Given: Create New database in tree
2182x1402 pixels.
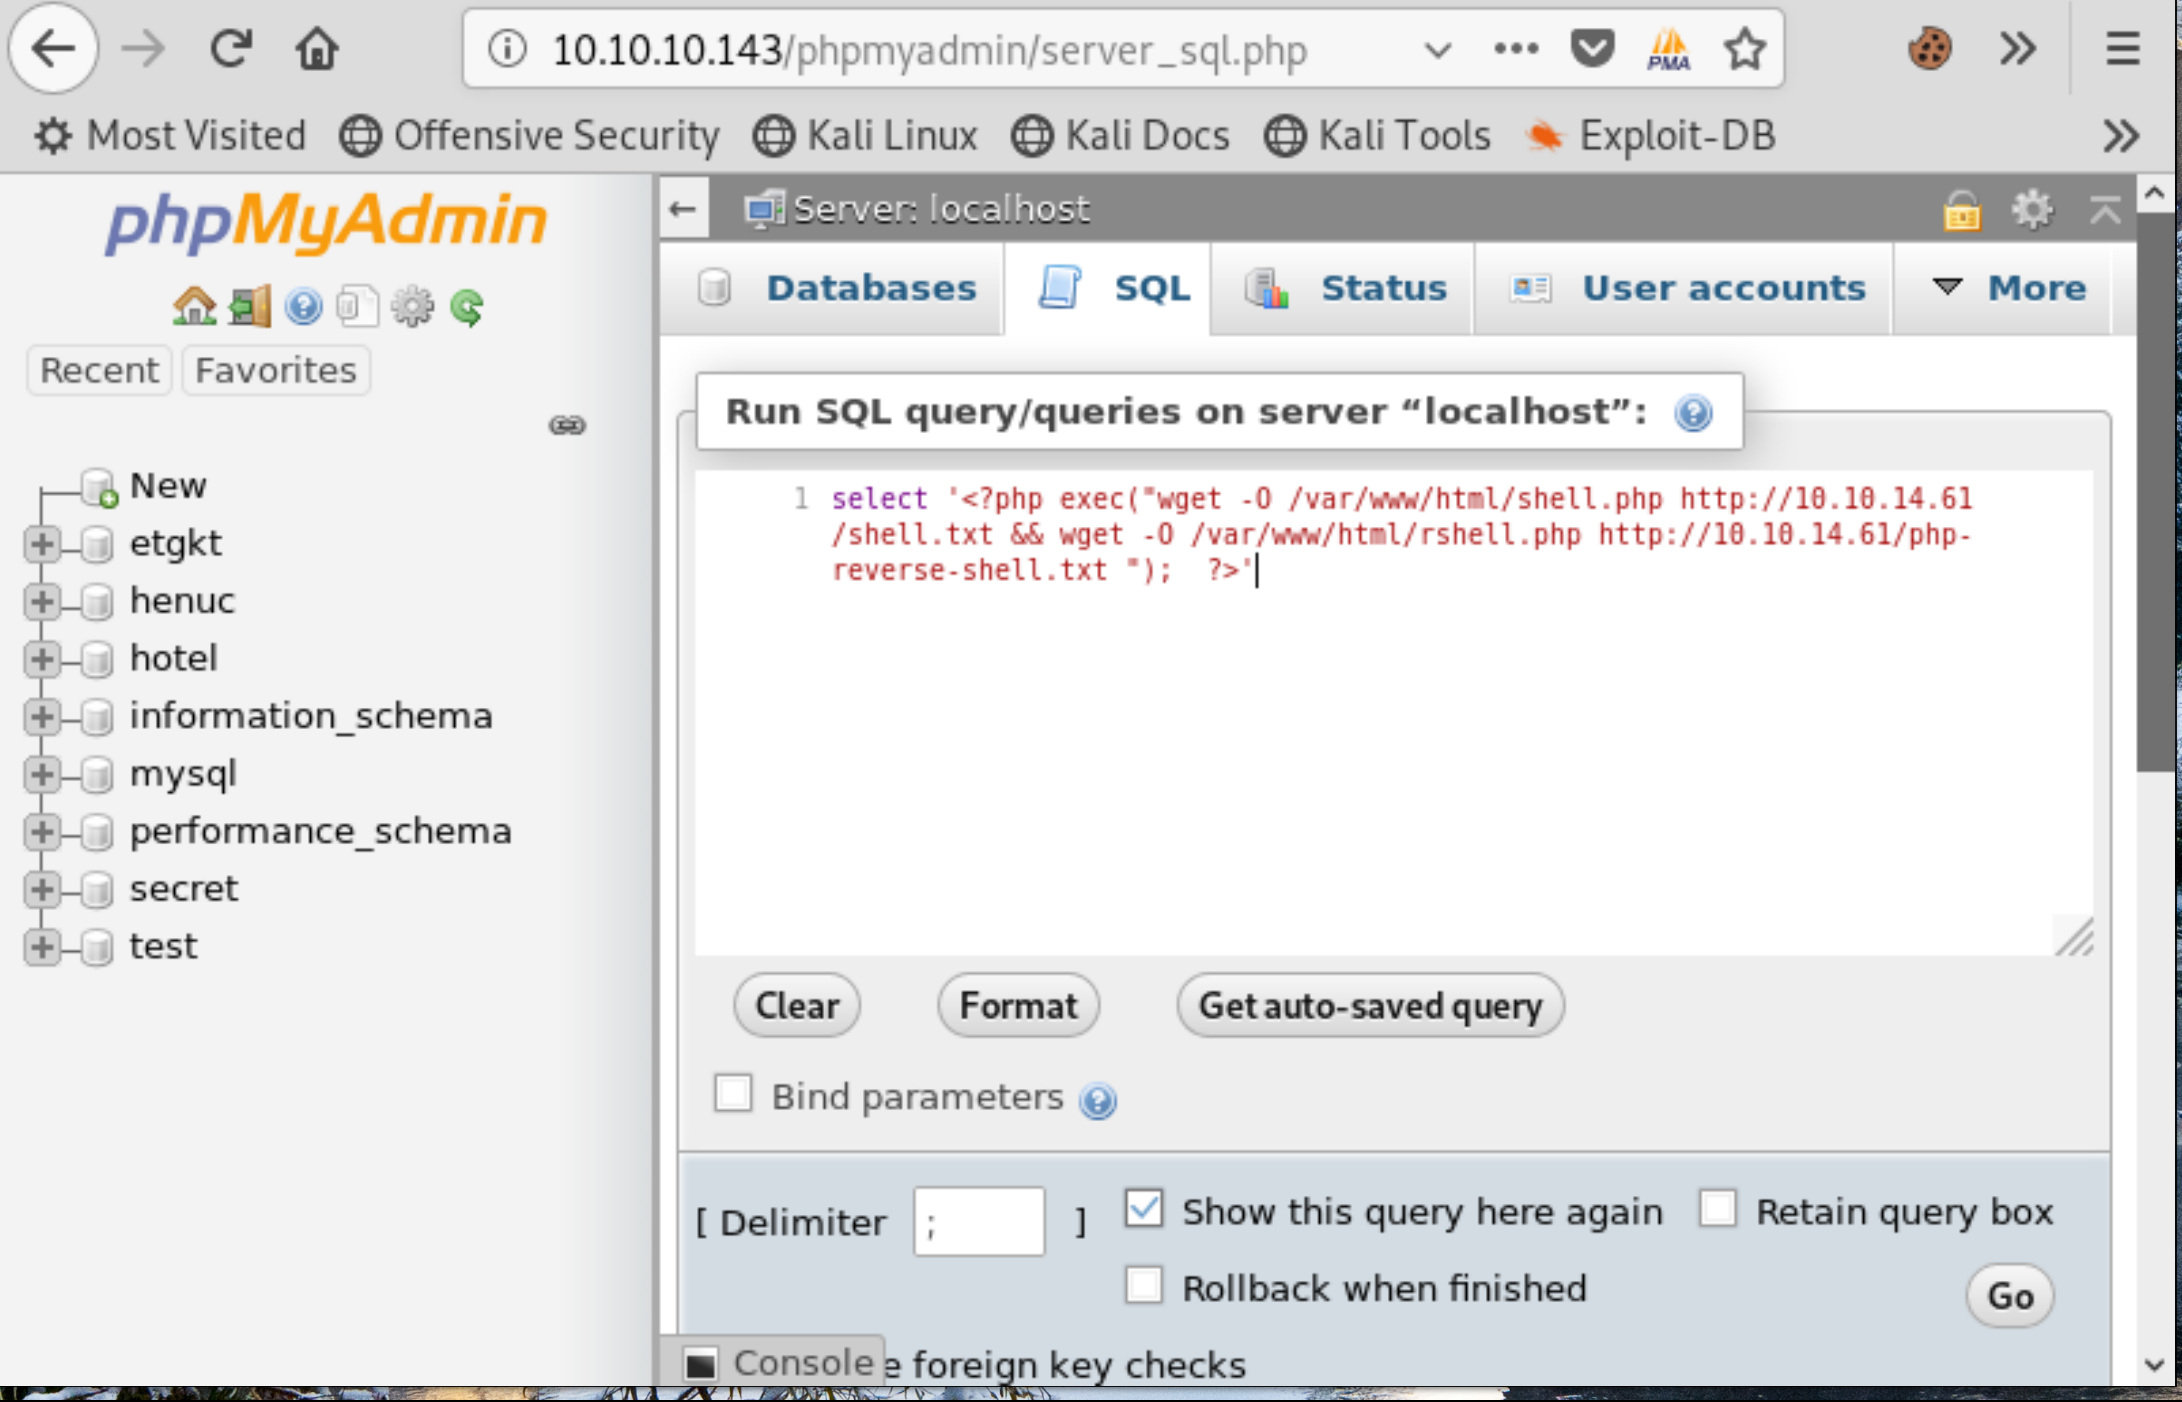Looking at the screenshot, I should point(168,485).
